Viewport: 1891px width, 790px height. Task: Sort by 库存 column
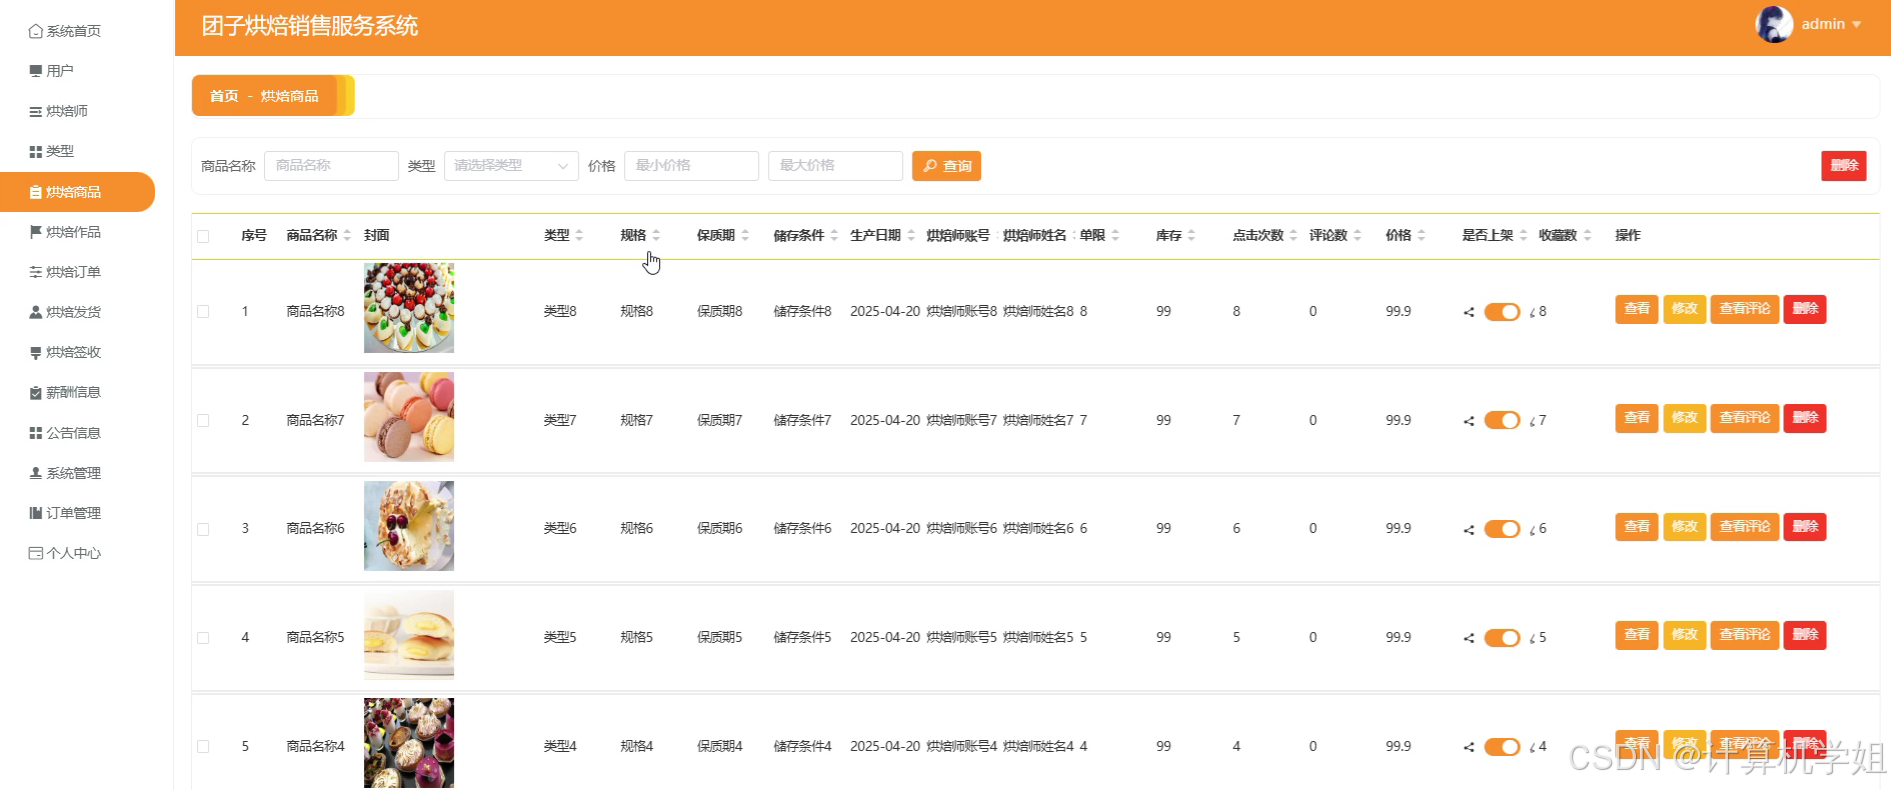(x=1191, y=236)
